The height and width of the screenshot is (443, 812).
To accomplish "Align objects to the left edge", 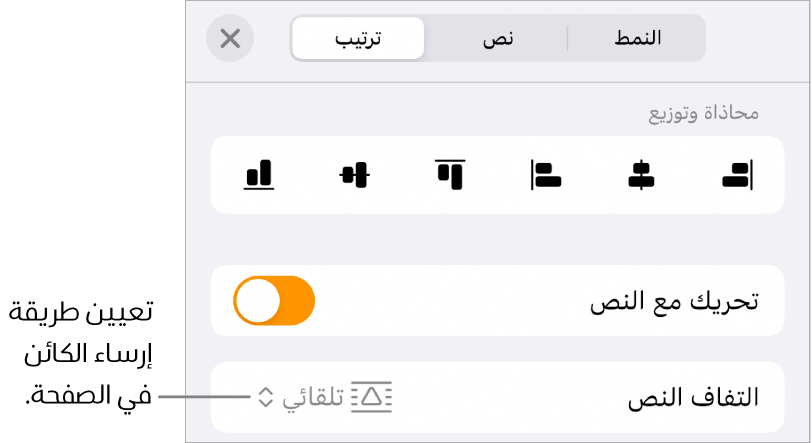I will point(546,176).
